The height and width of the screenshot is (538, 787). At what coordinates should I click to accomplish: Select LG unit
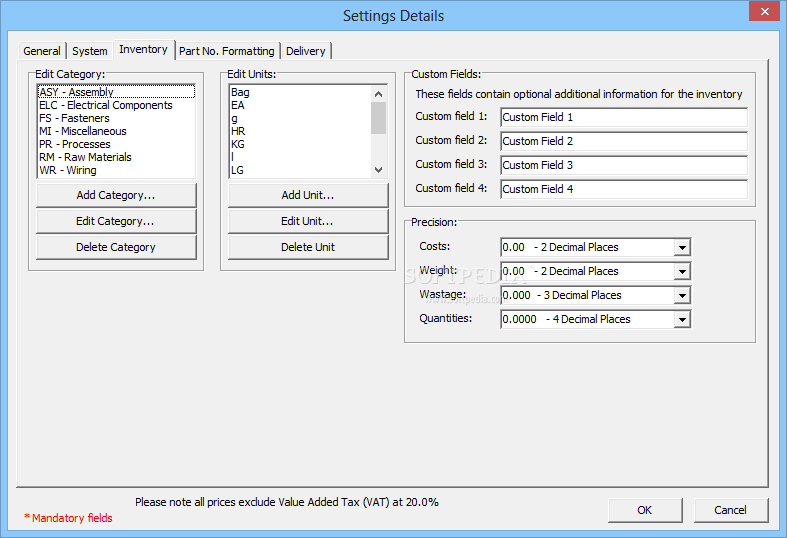(x=300, y=170)
